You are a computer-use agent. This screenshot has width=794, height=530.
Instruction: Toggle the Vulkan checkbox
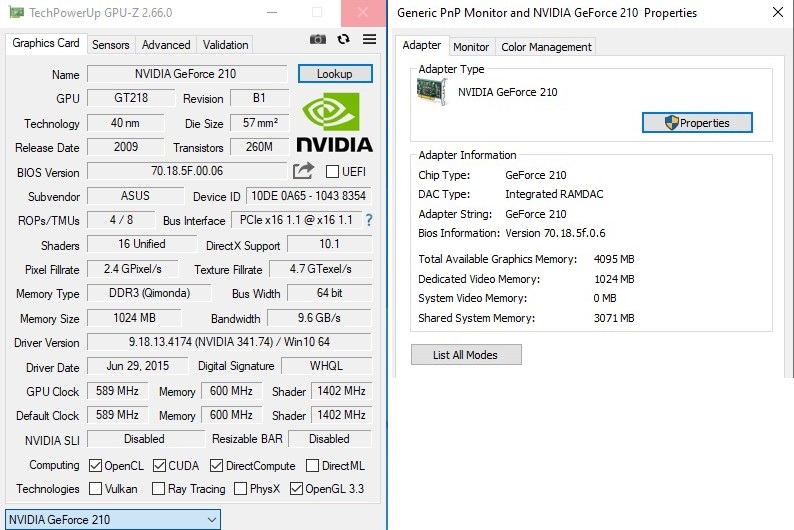point(96,489)
